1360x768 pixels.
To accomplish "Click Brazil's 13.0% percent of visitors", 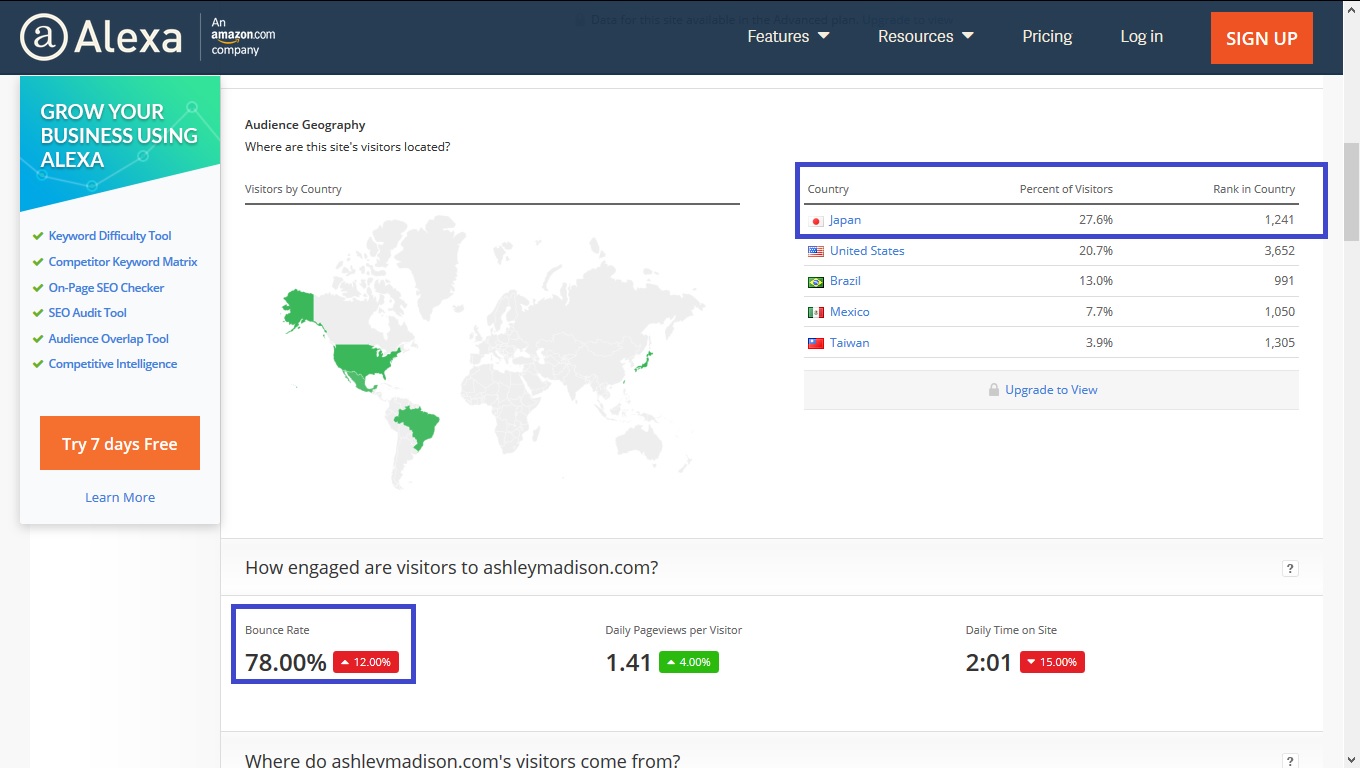I will click(x=1097, y=281).
